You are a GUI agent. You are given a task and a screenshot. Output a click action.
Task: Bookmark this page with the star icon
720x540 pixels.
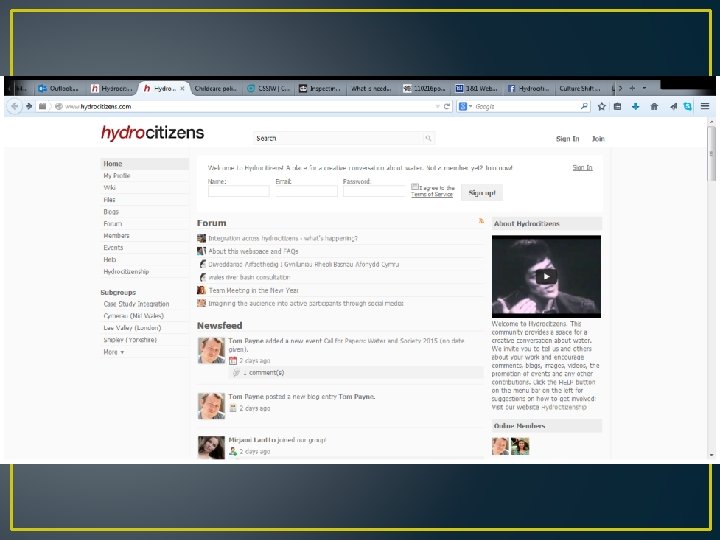click(x=602, y=106)
